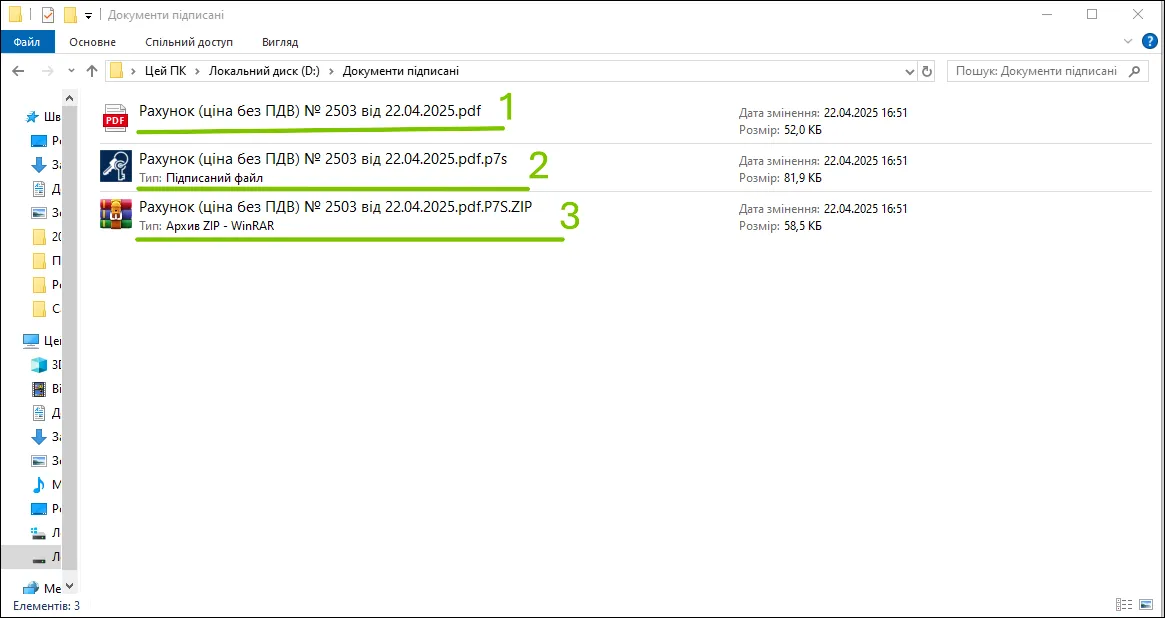Click the sidebar vertical scrollbar thumb

[x=70, y=336]
